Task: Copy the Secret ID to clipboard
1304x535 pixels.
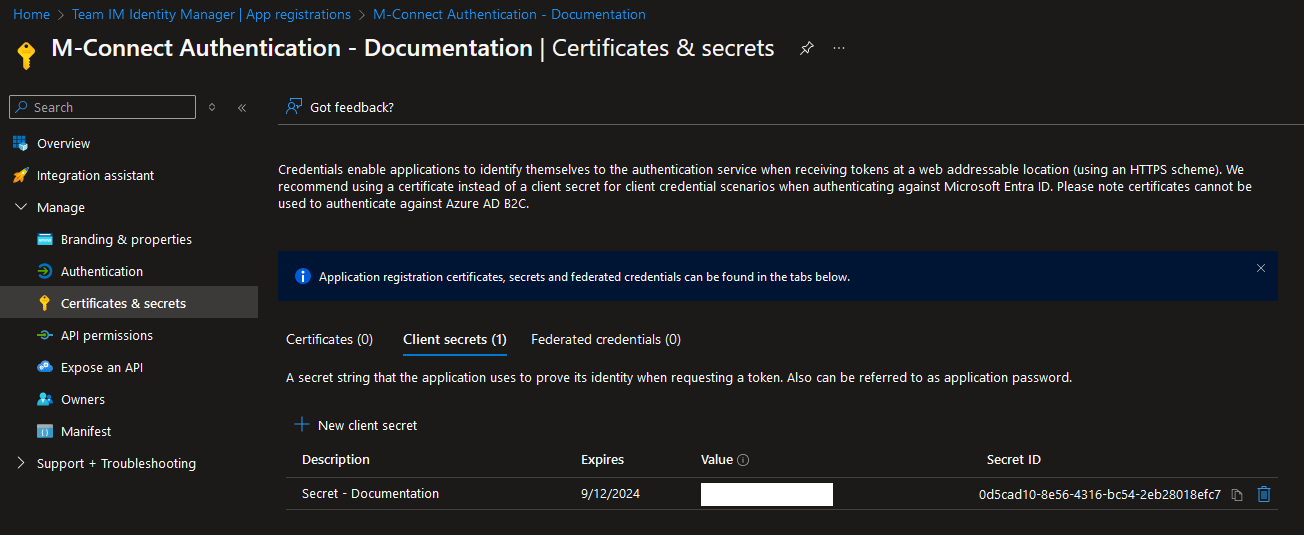Action: click(1237, 494)
